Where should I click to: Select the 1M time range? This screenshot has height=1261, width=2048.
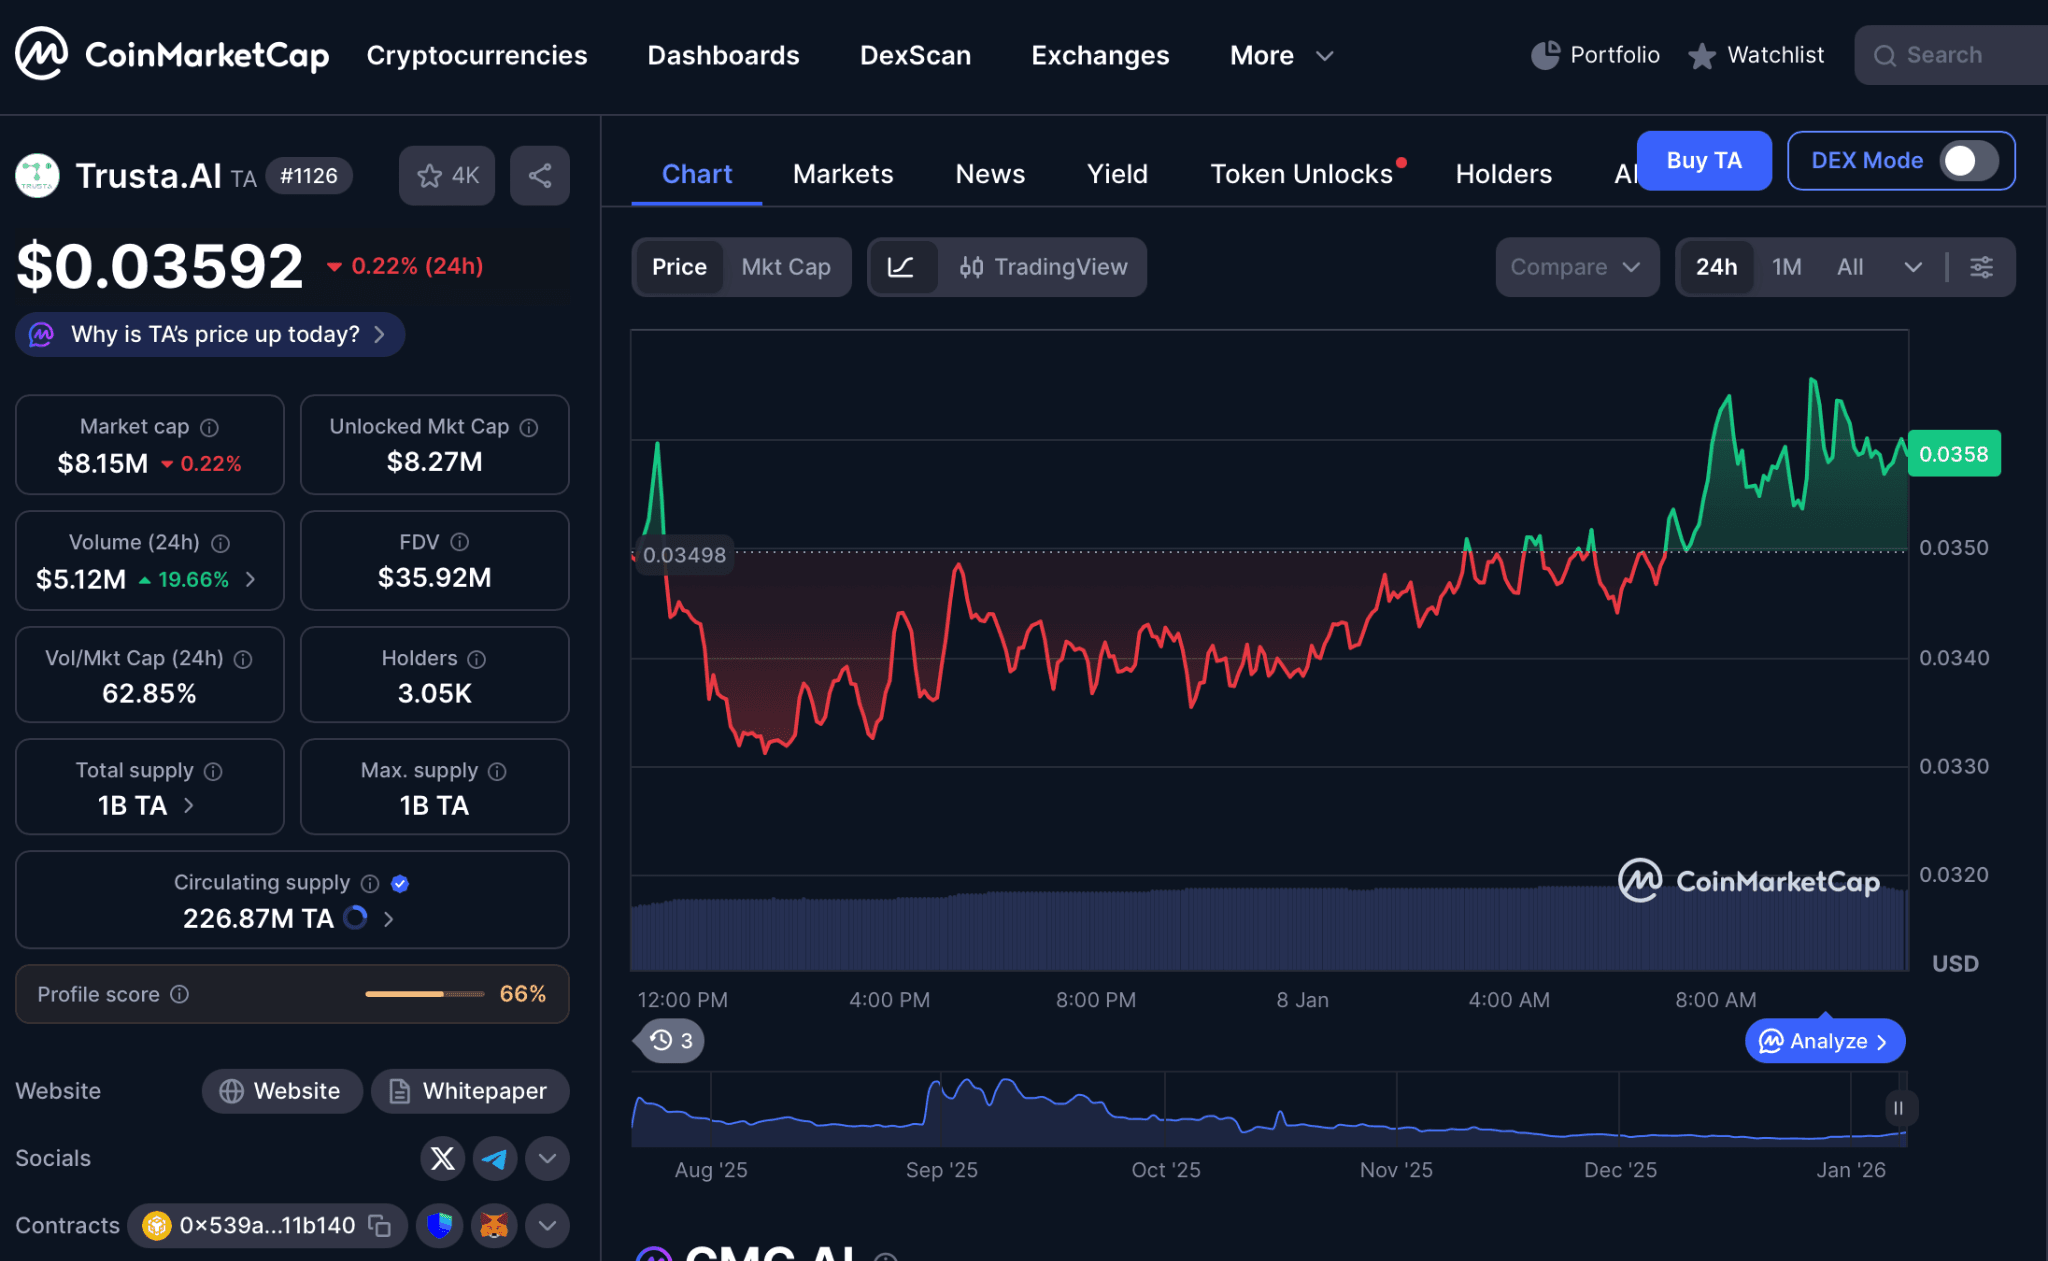[x=1786, y=267]
